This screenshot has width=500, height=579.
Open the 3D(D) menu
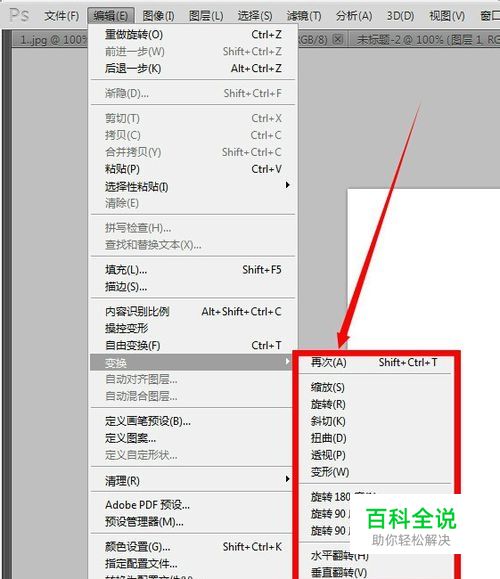[400, 16]
